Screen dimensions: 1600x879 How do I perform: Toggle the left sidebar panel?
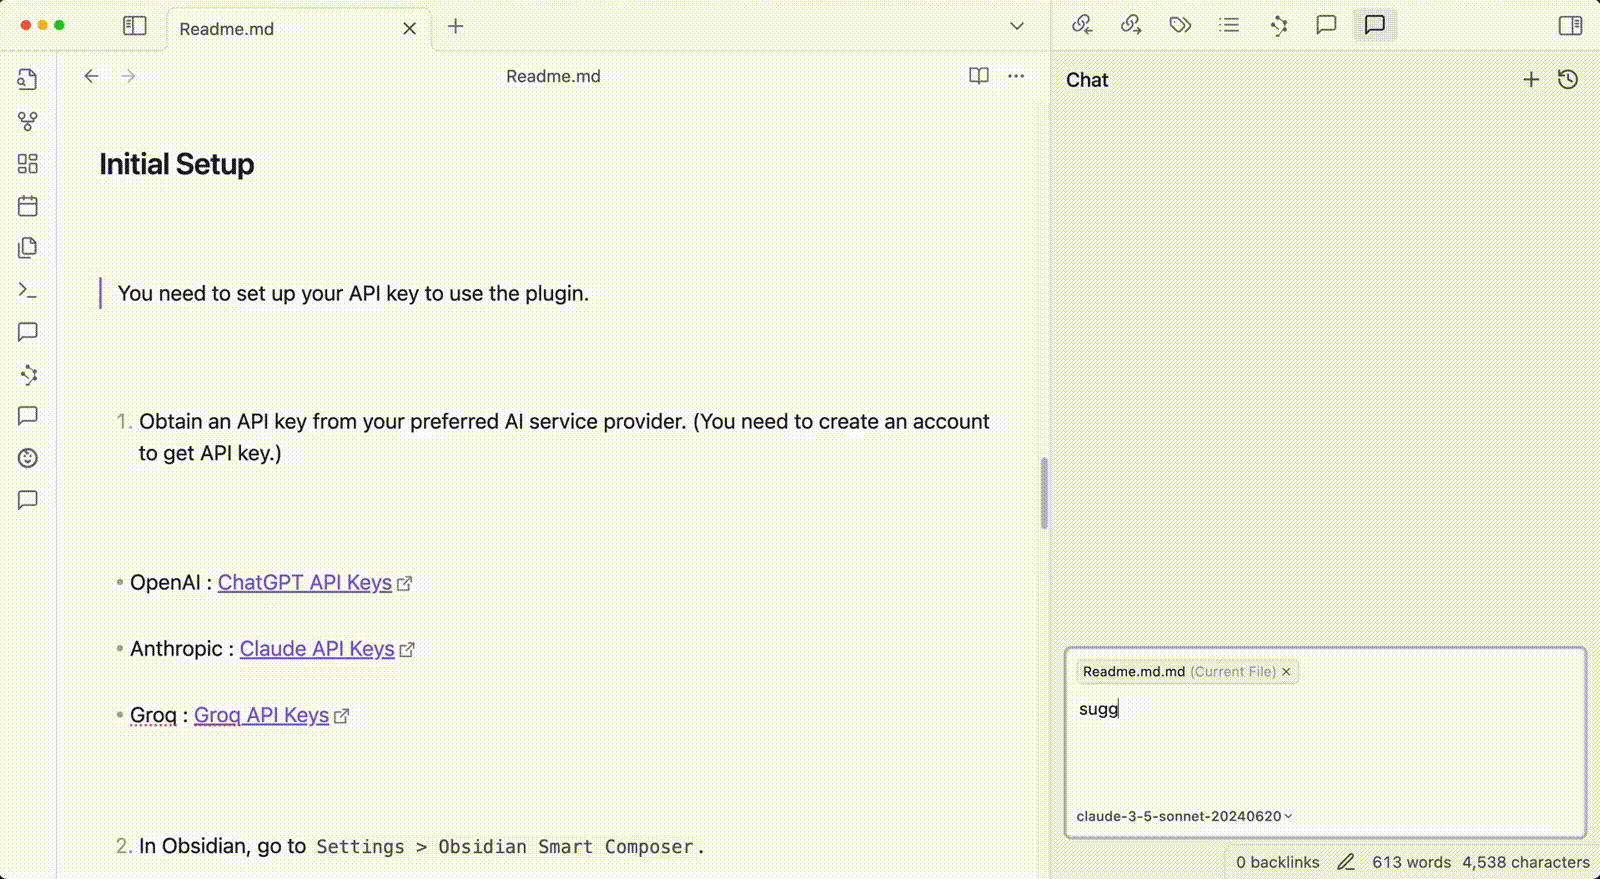(135, 26)
